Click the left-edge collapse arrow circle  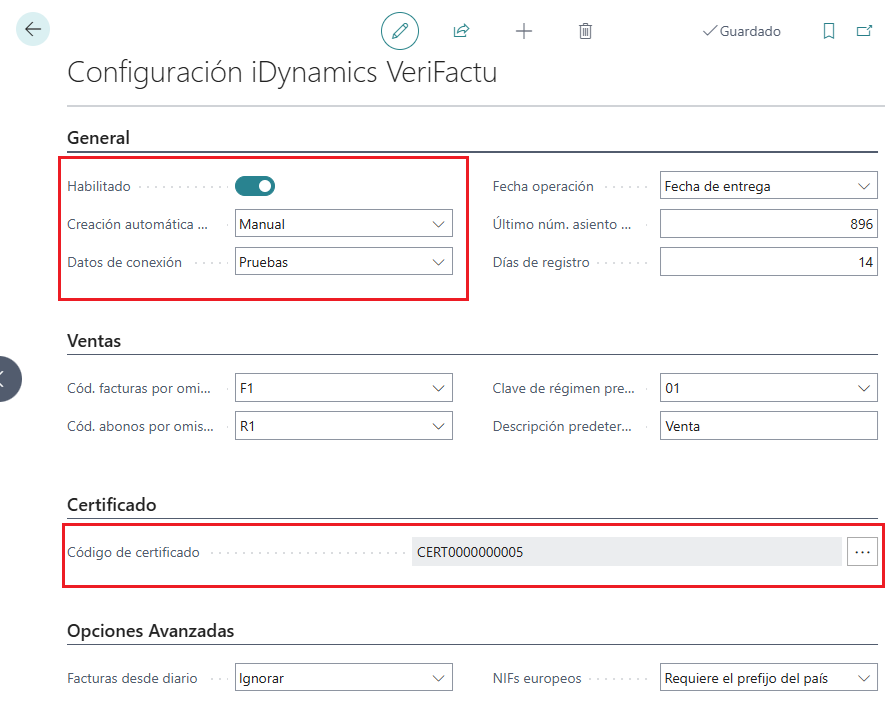(6, 378)
